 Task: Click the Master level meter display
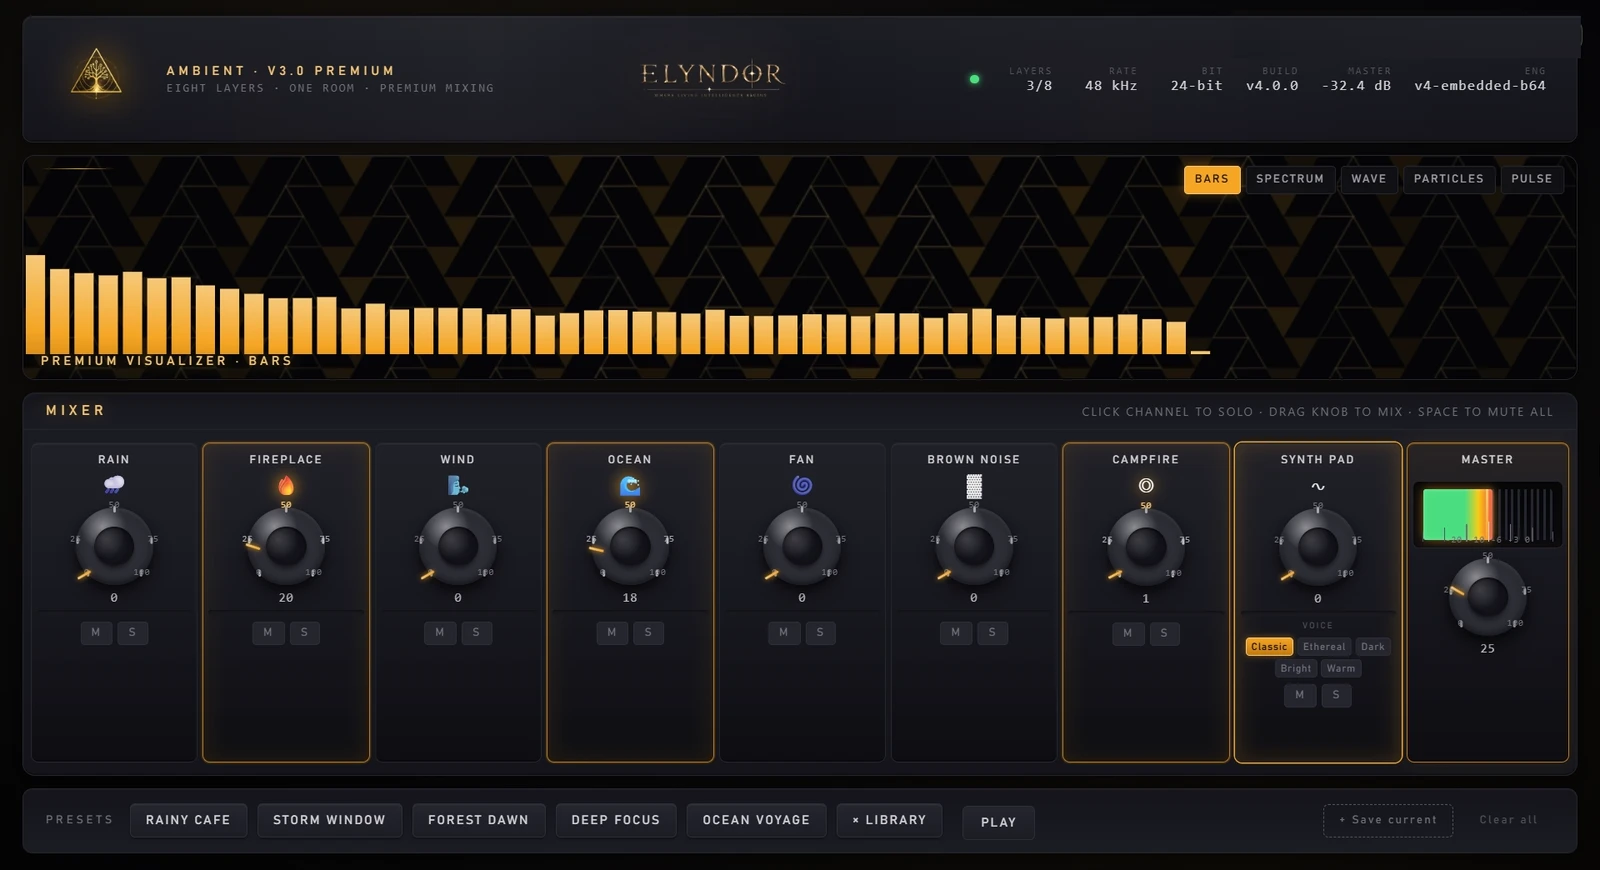tap(1487, 514)
